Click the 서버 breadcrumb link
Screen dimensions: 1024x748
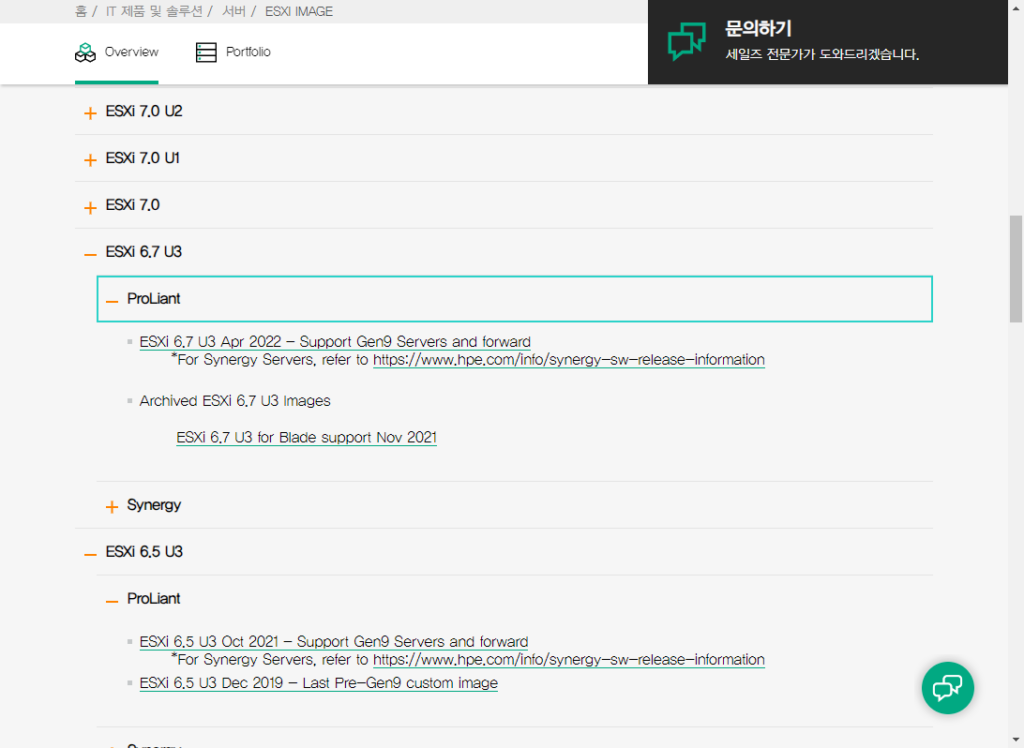click(234, 11)
